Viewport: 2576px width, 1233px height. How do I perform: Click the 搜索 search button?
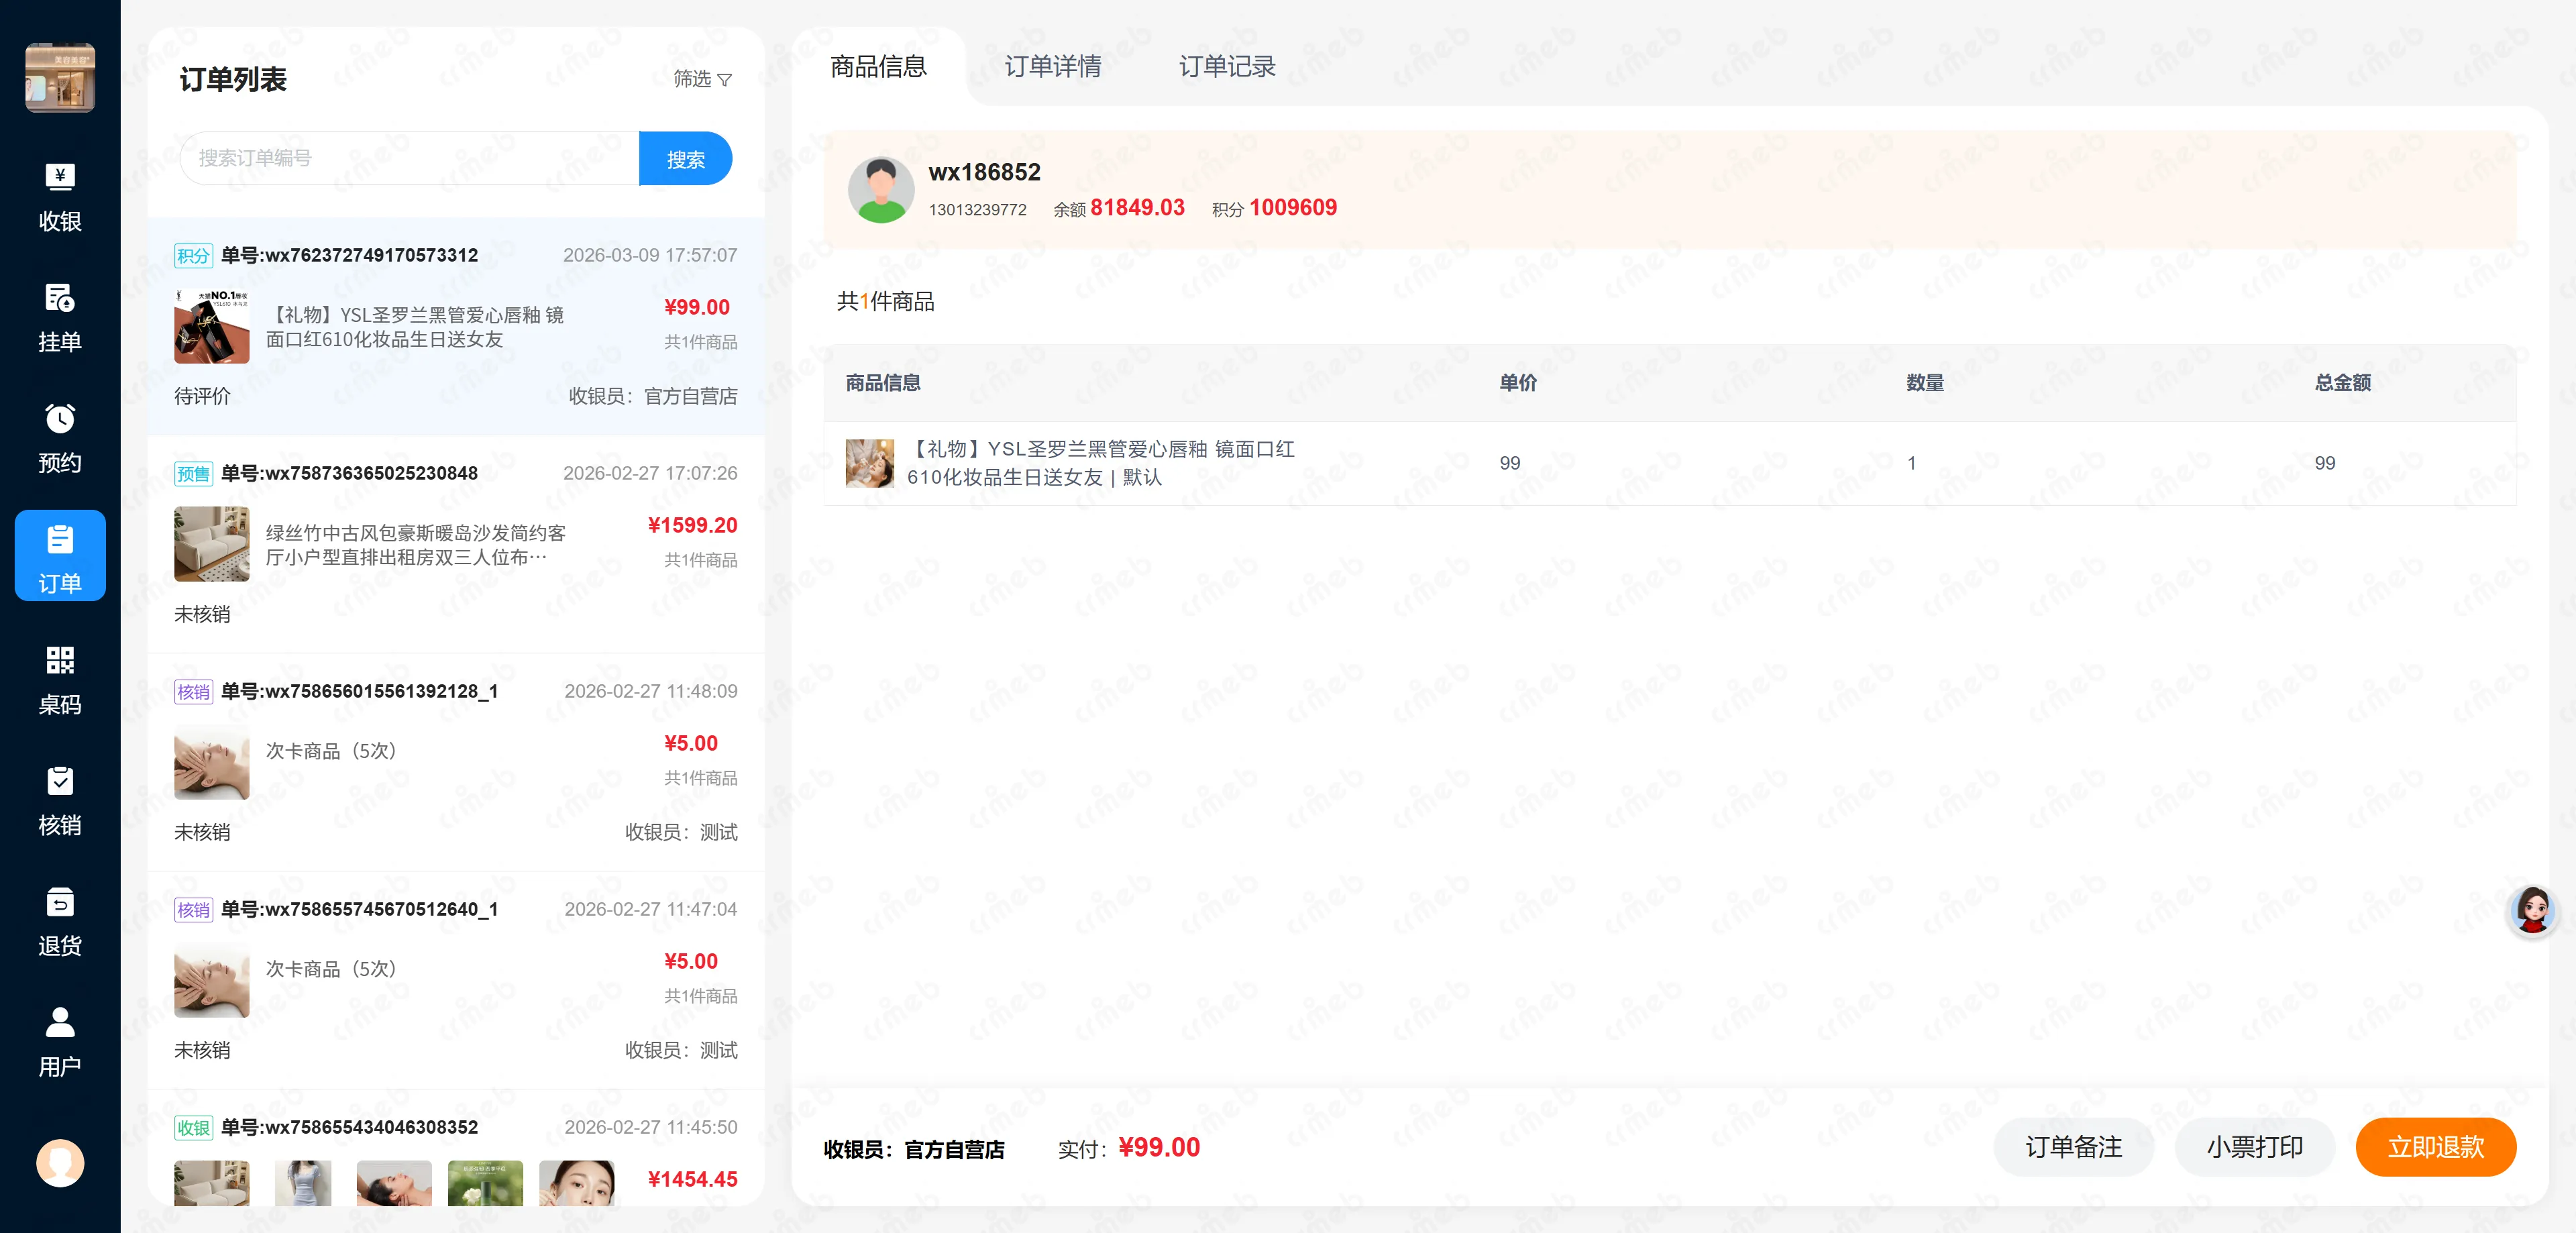pyautogui.click(x=685, y=159)
